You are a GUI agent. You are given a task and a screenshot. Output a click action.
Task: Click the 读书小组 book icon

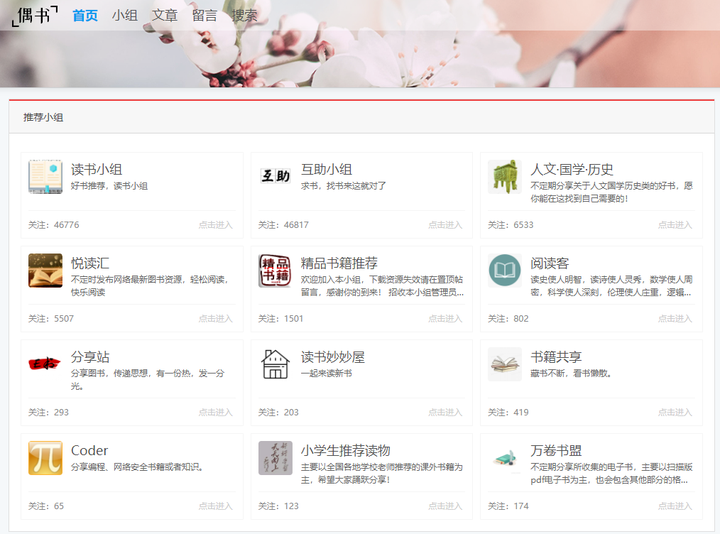tap(45, 177)
